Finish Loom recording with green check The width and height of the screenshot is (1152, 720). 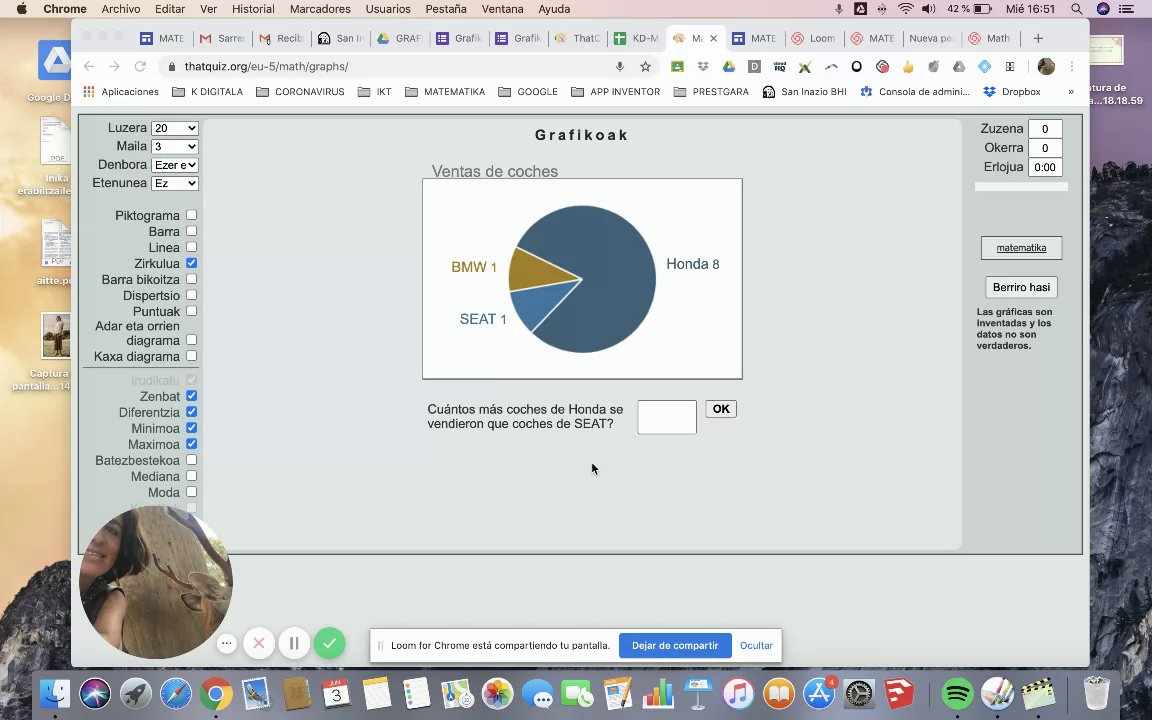coord(330,644)
